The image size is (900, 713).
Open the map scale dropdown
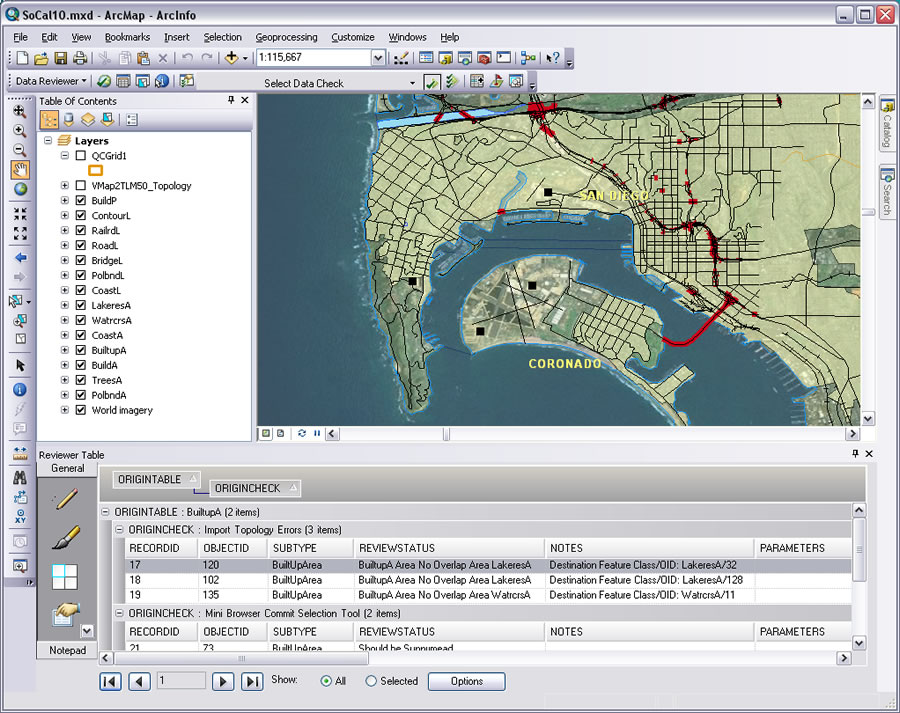coord(378,58)
